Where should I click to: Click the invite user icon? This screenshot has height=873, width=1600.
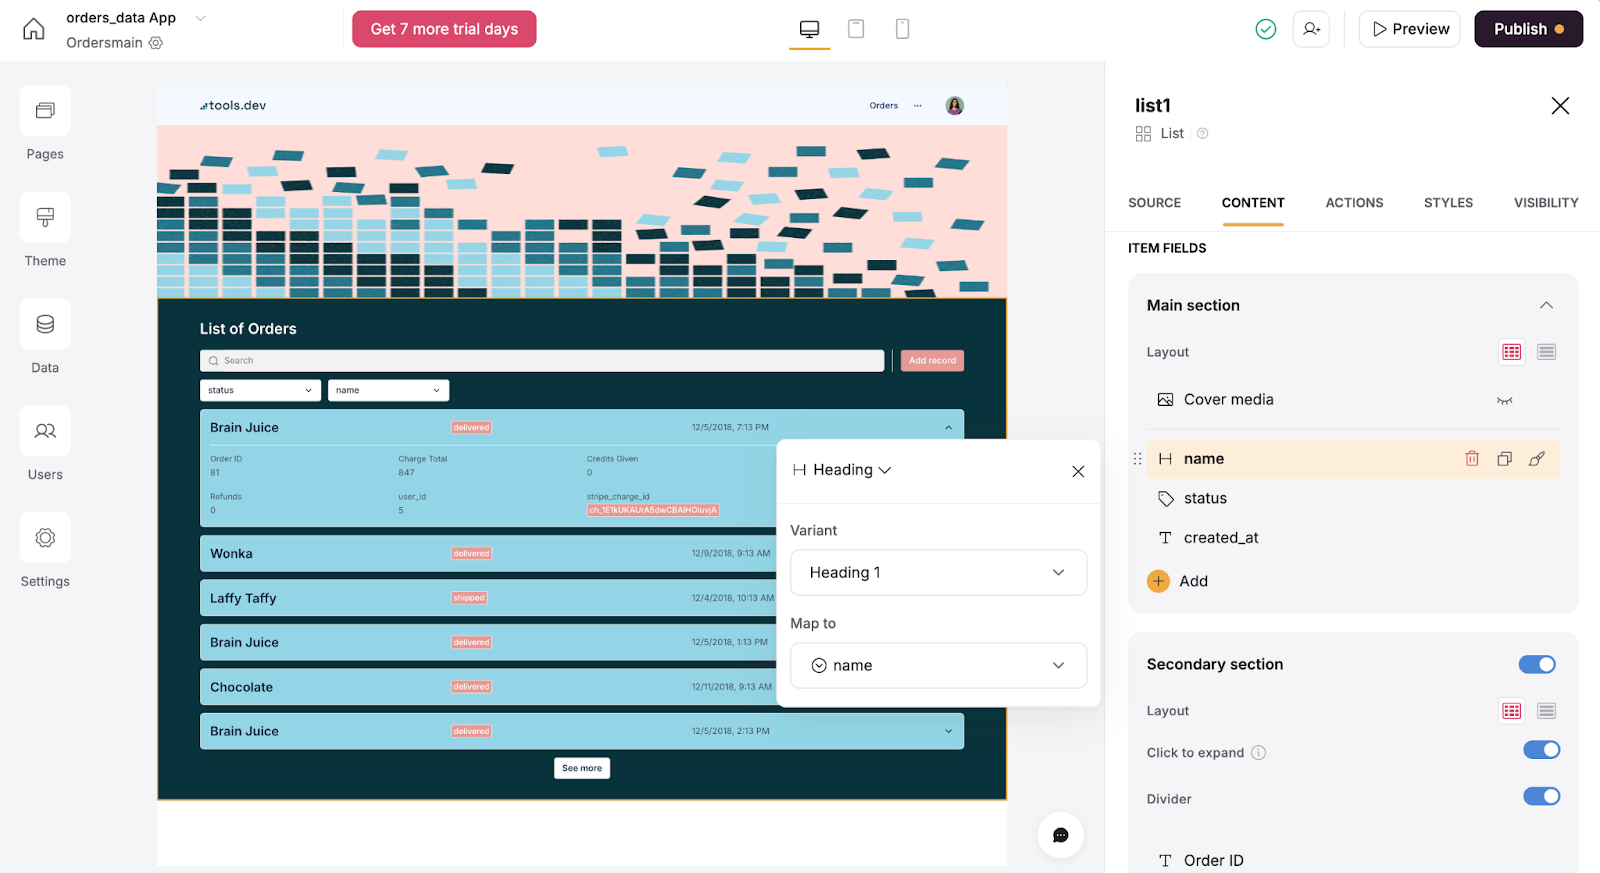(x=1311, y=29)
